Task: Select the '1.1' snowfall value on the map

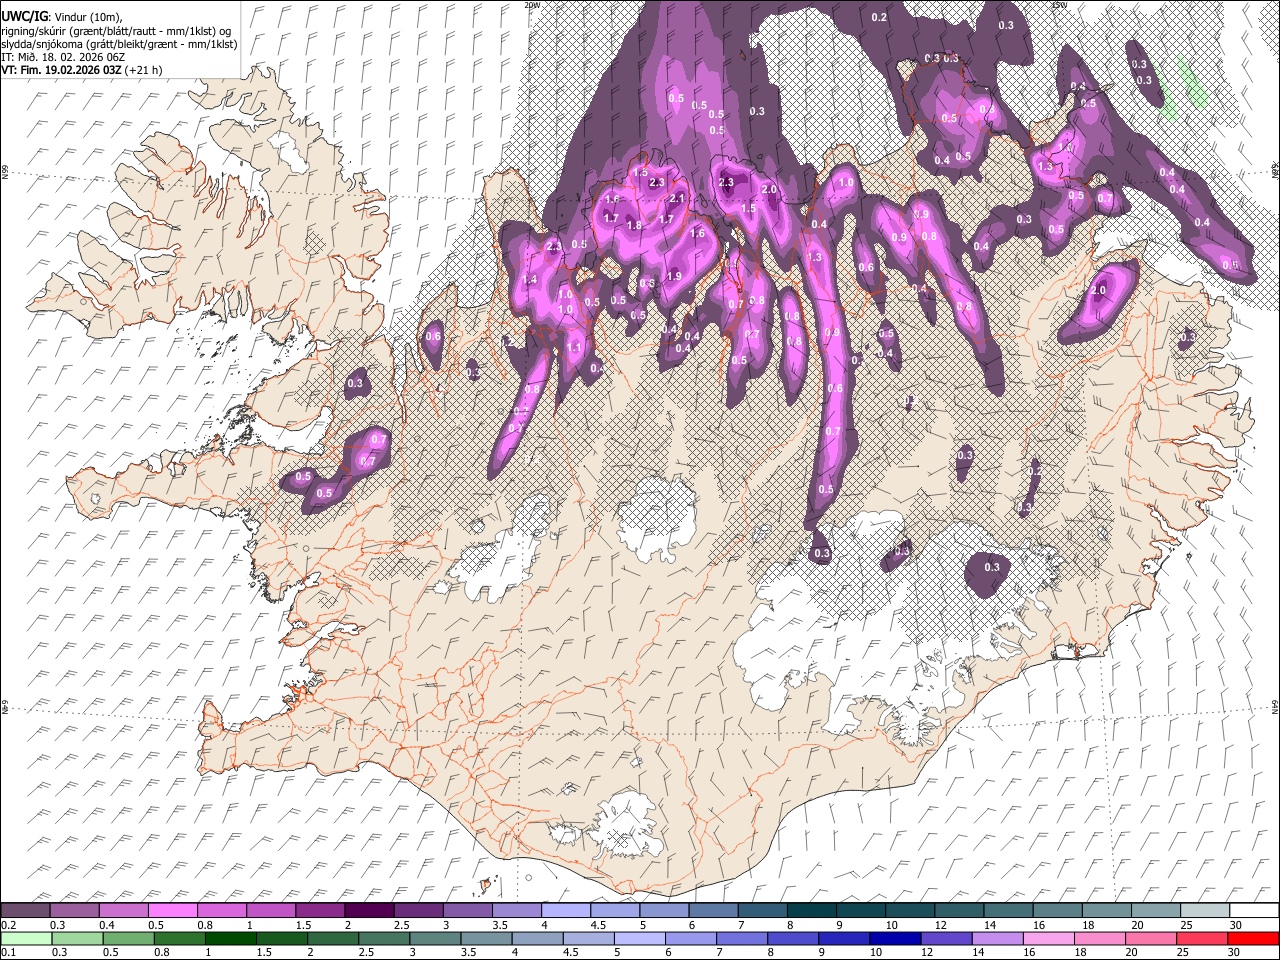Action: pos(574,348)
